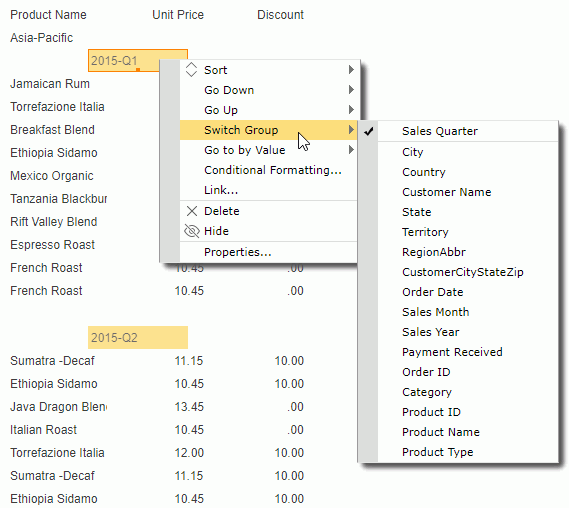Screen dimensions: 569x508
Task: Switch group to Product Type
Action: pyautogui.click(x=468, y=452)
